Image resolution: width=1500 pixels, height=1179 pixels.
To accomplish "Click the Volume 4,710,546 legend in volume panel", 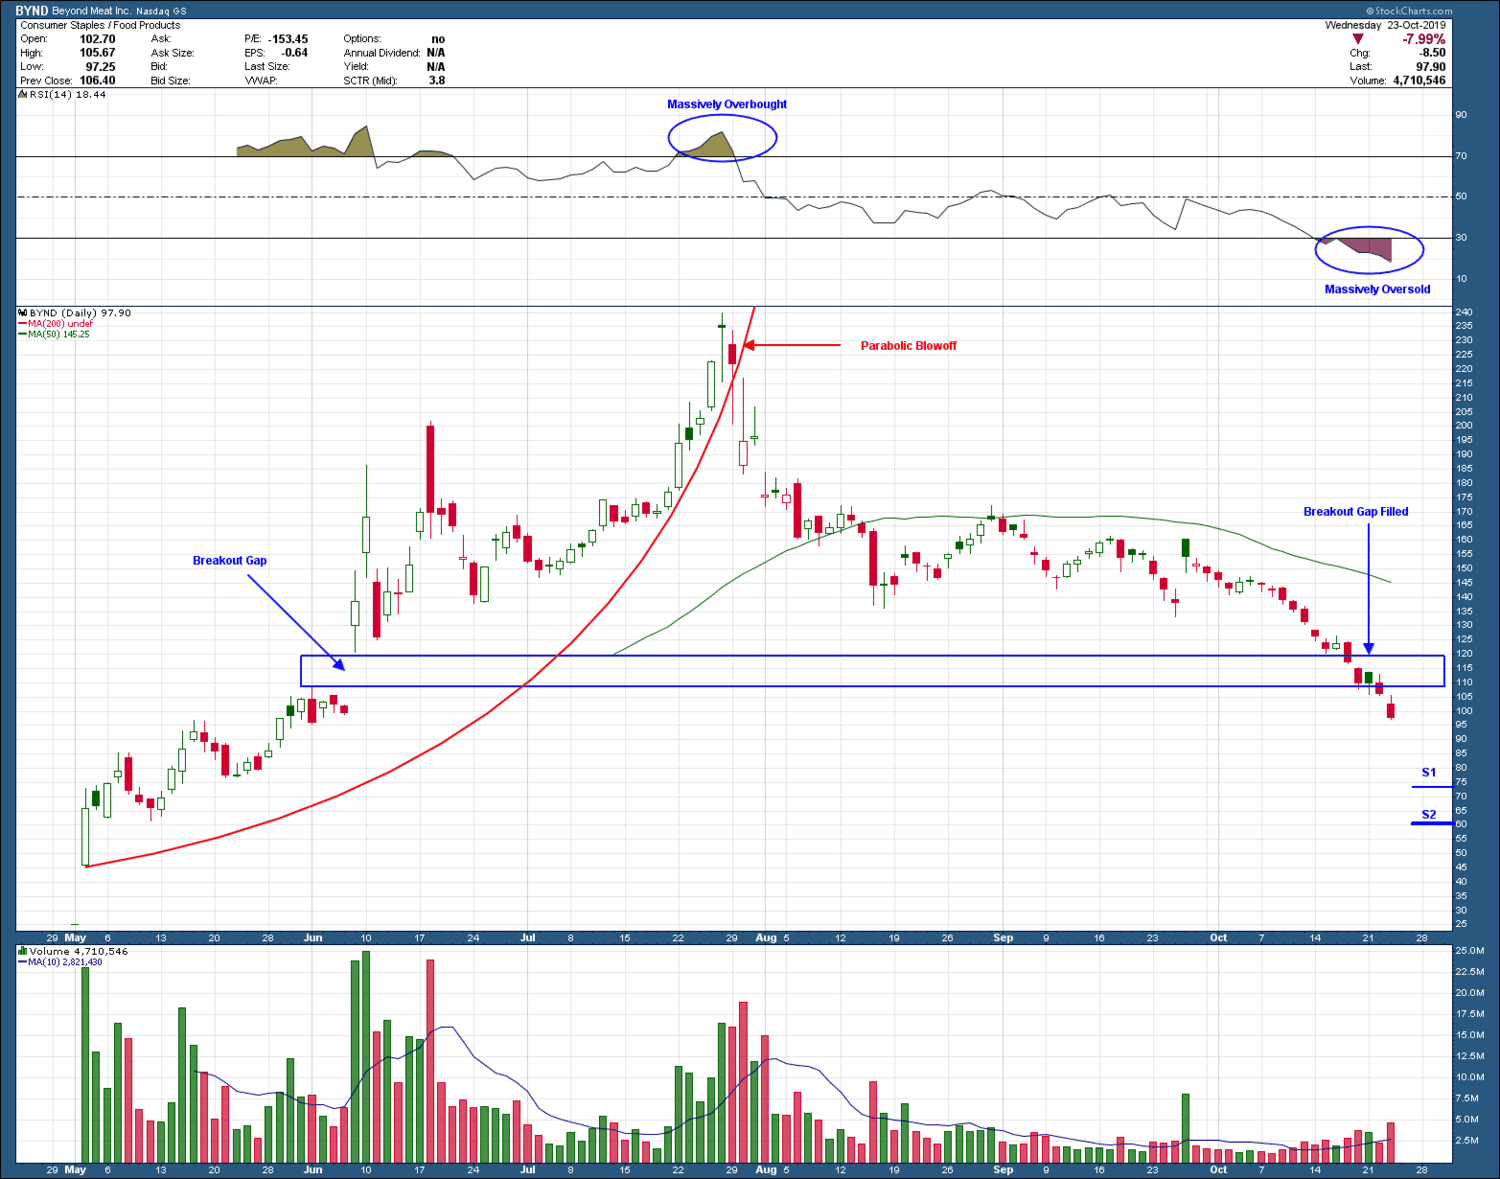I will [x=78, y=951].
